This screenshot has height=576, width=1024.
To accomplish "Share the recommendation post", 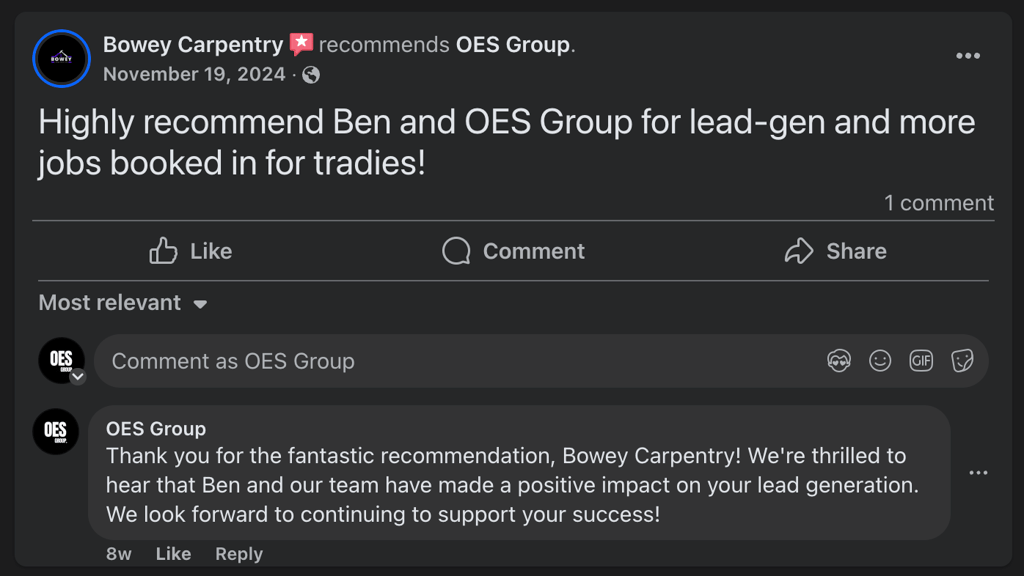I will tap(835, 251).
